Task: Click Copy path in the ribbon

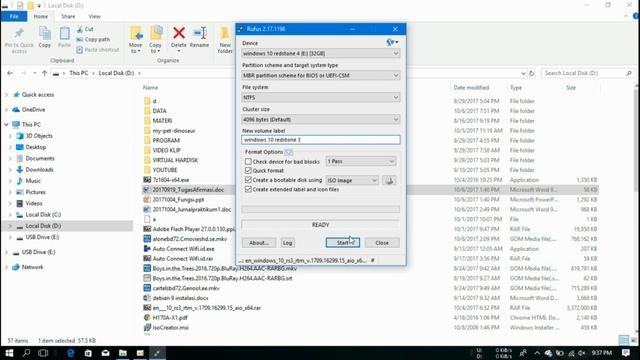Action: click(93, 40)
